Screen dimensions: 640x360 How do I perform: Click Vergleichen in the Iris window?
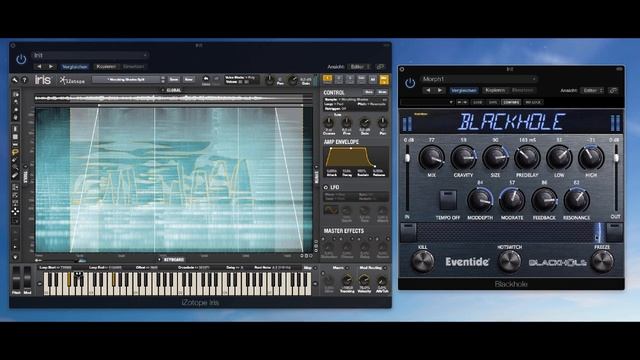tap(75, 67)
